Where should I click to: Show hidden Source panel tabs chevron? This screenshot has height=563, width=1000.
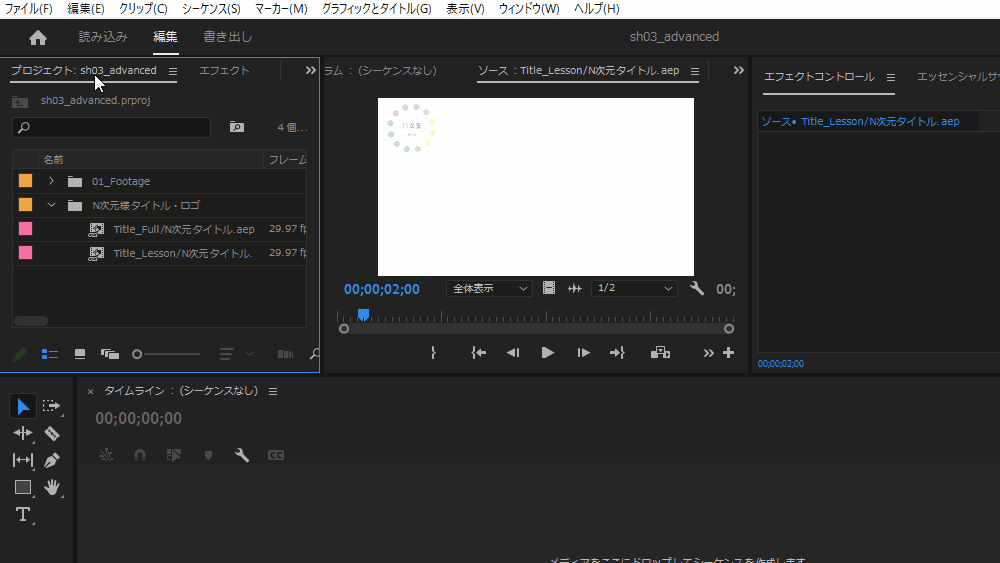(x=739, y=71)
